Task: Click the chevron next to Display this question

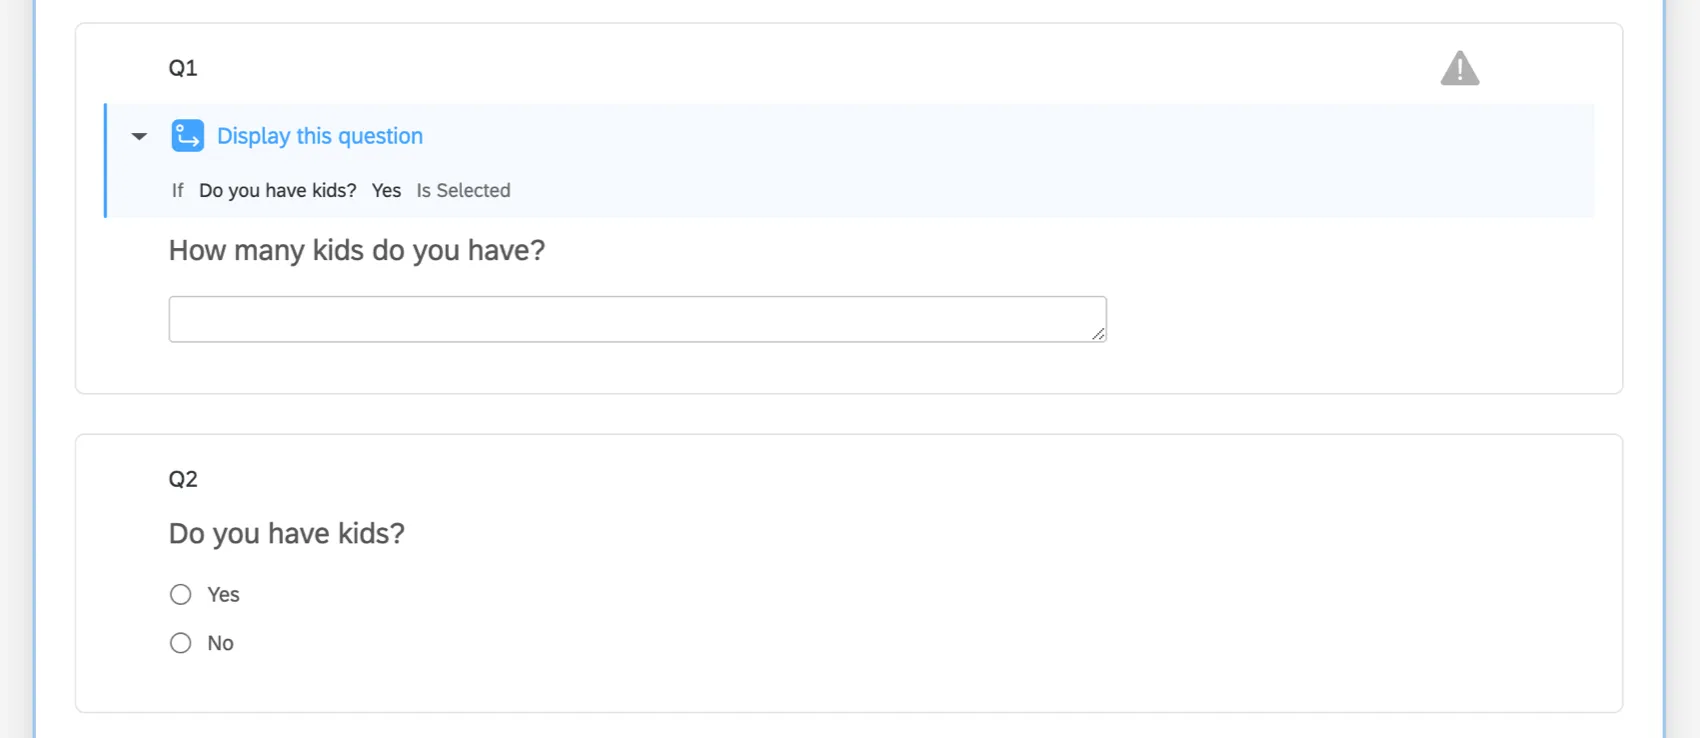Action: [138, 136]
